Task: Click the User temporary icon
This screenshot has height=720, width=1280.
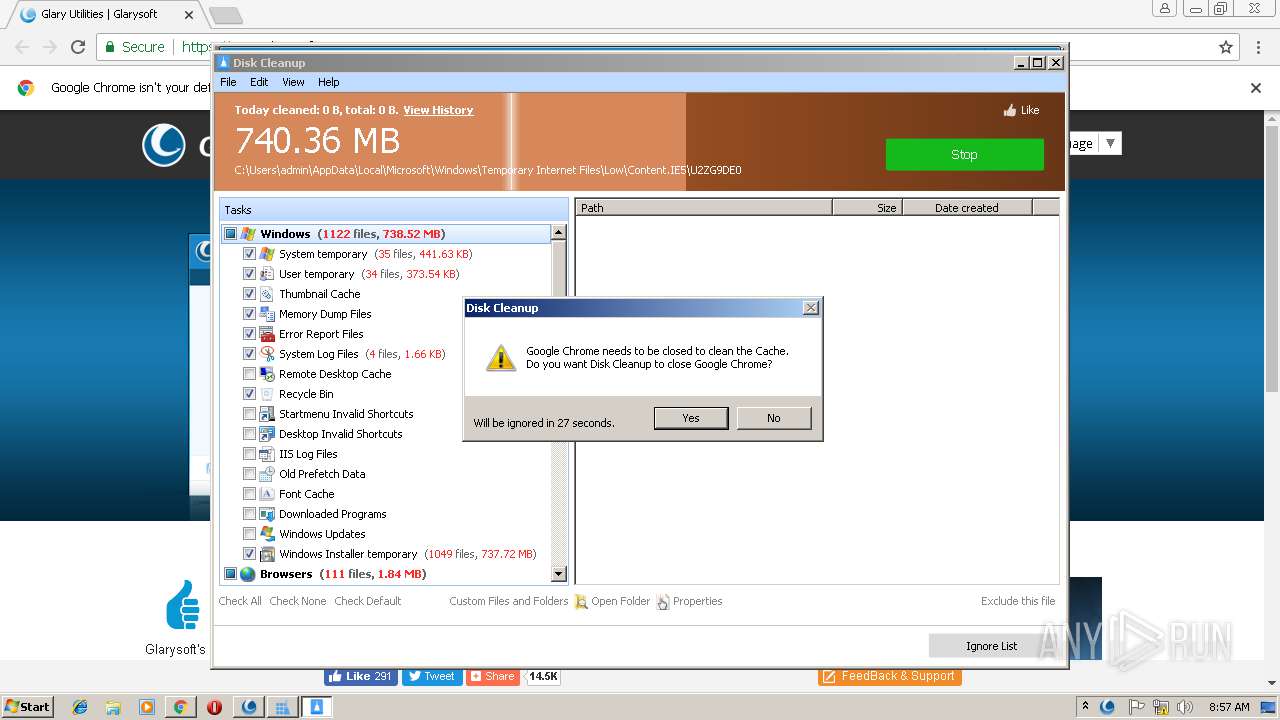Action: [267, 274]
